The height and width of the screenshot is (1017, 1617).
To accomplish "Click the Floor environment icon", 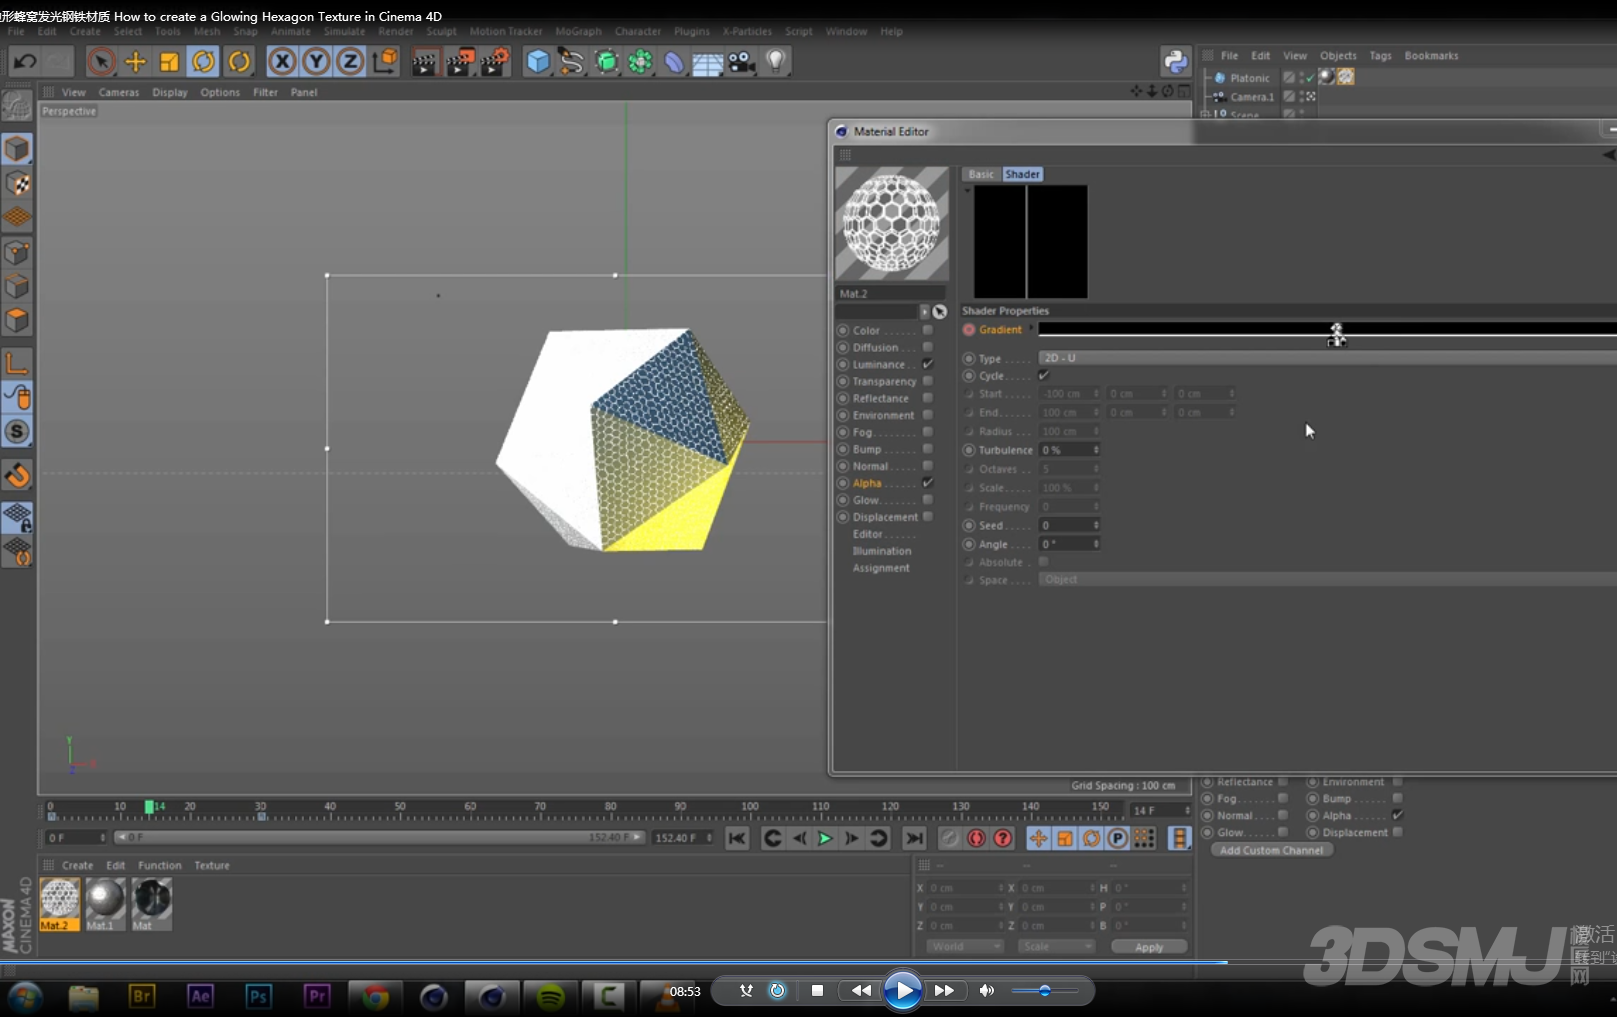I will pos(708,64).
